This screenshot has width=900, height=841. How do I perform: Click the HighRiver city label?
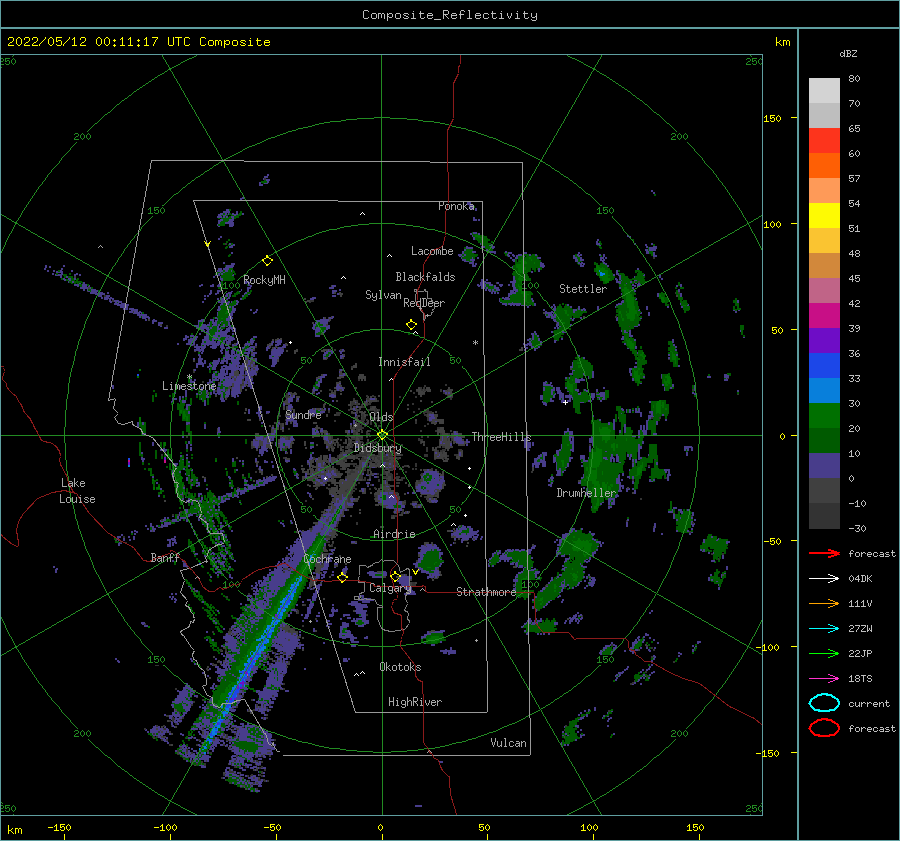click(415, 702)
